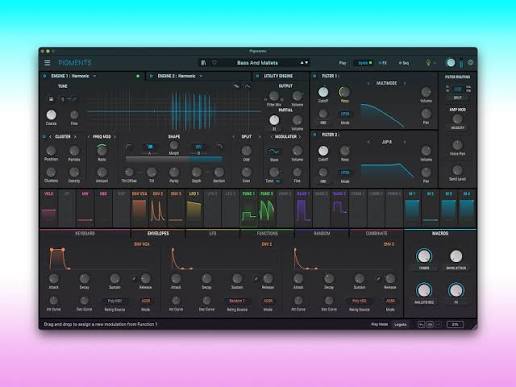Click the Filter 1 Cutoff knob
516x387 pixels.
pyautogui.click(x=323, y=92)
